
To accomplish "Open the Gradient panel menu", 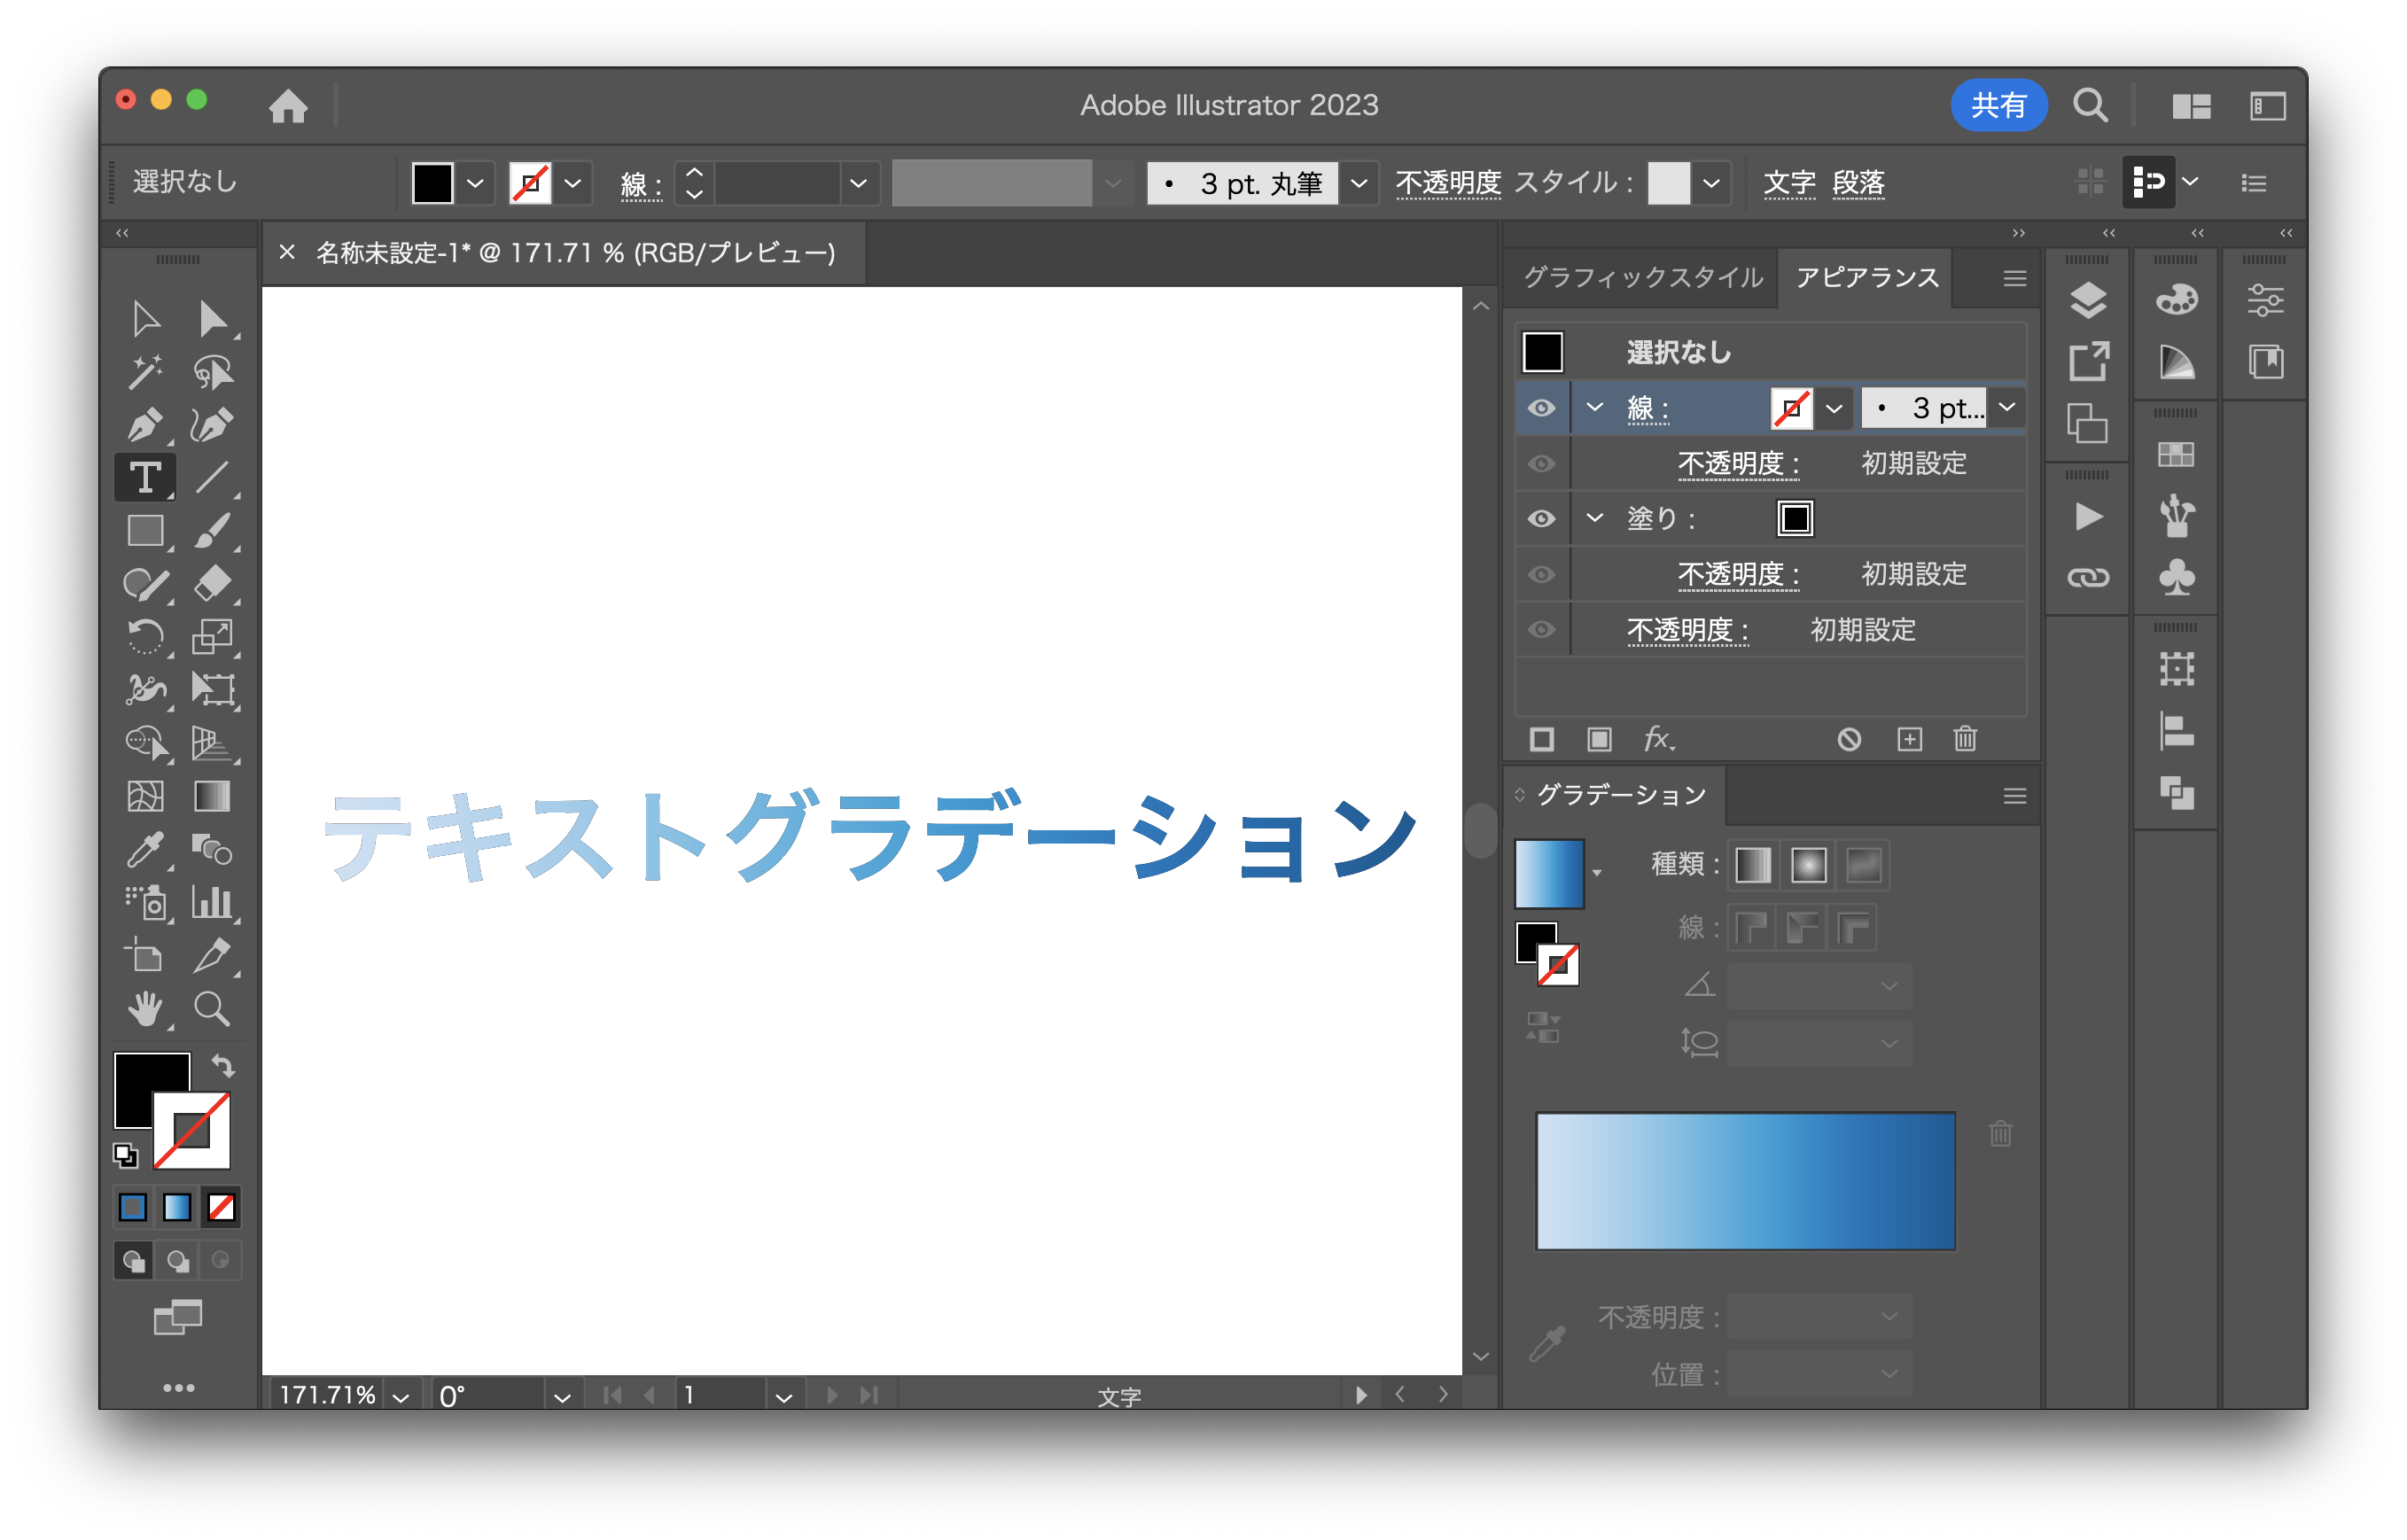I will [x=2015, y=796].
